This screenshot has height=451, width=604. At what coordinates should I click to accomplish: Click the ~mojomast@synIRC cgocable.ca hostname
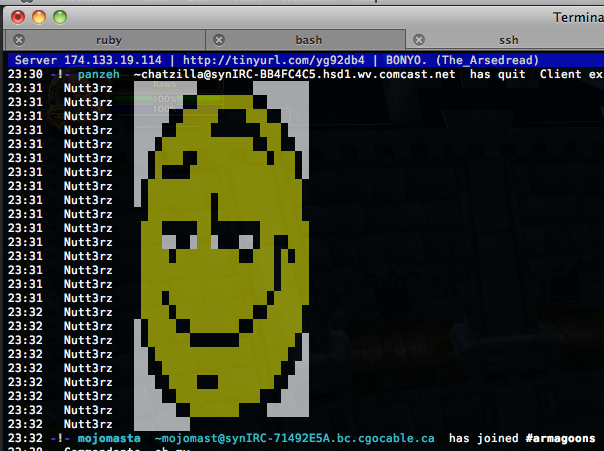[295, 438]
